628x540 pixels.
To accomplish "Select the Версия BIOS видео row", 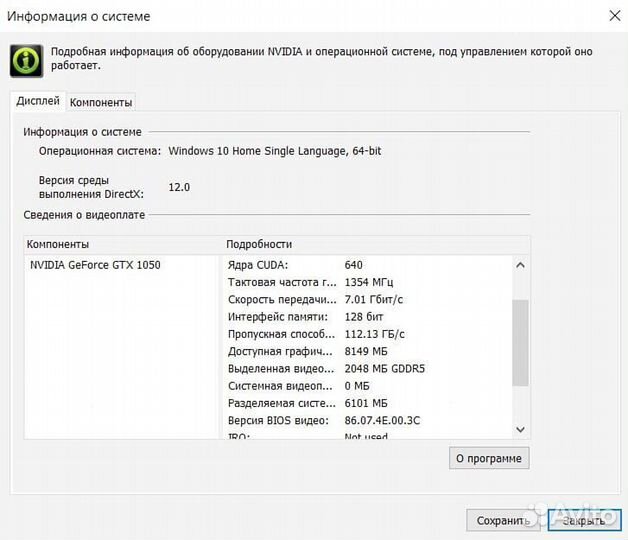I will pos(368,421).
